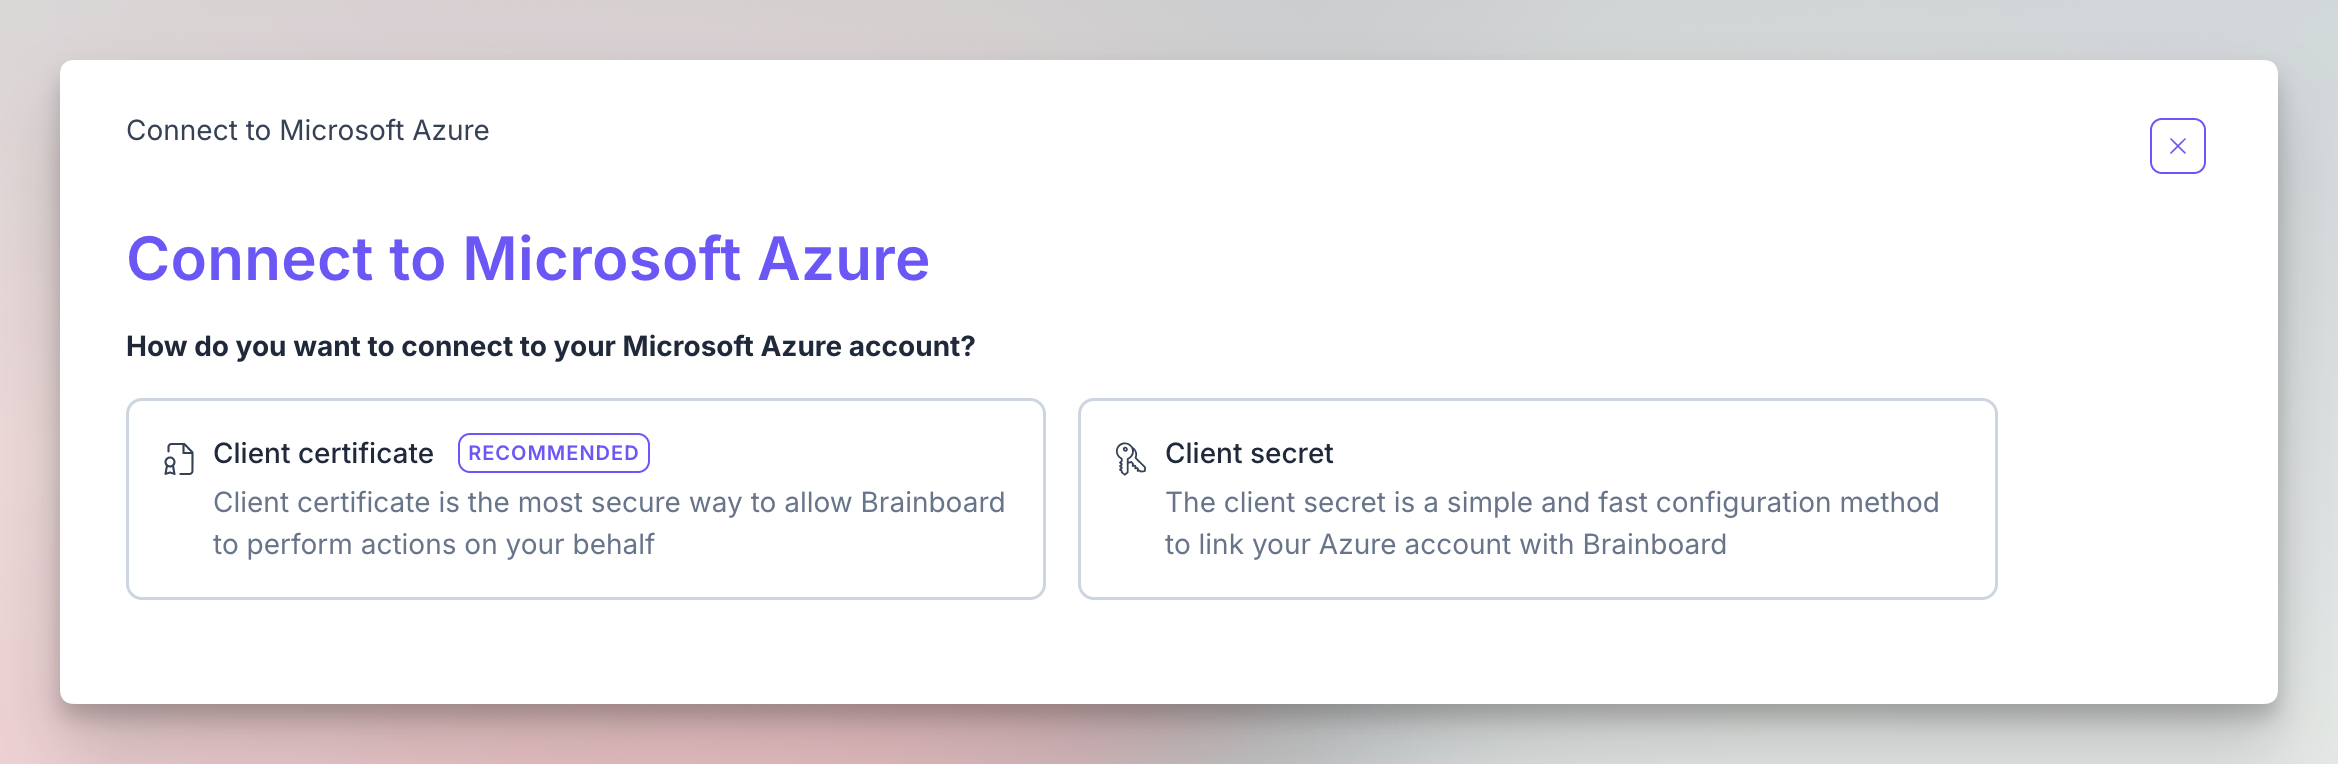This screenshot has height=764, width=2338.
Task: Click the blurred backdrop below the dialog
Action: (1168, 736)
